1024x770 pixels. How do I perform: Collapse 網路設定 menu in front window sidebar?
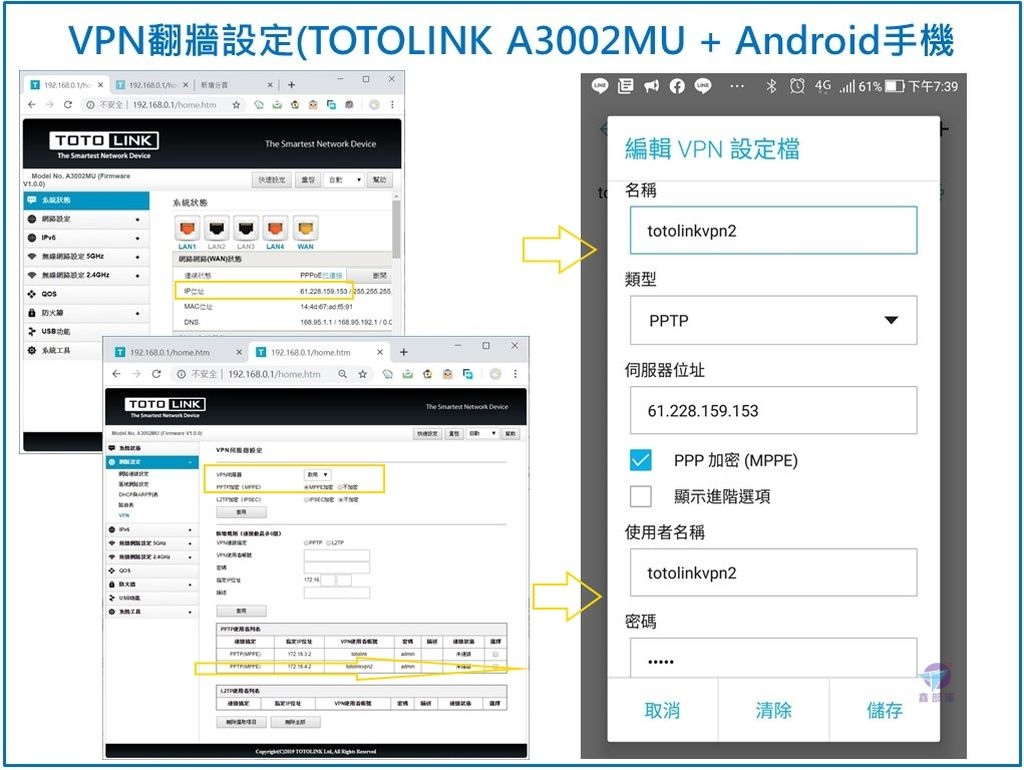click(152, 462)
